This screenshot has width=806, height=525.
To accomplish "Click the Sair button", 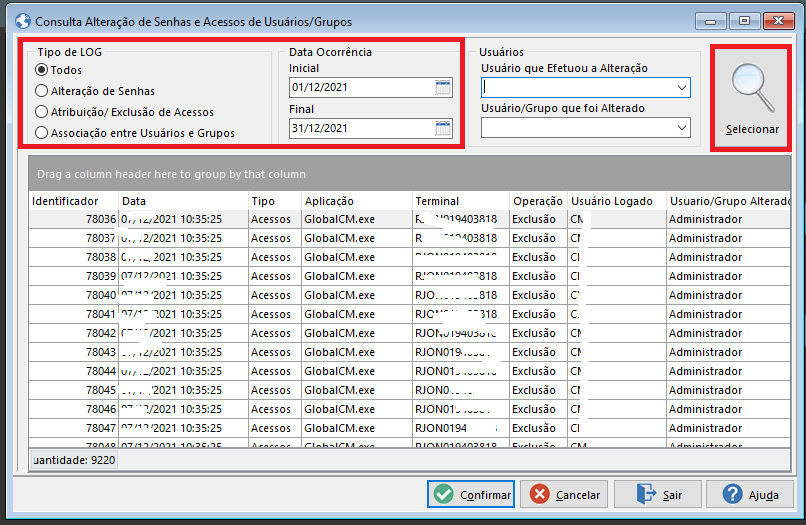I will 658,495.
